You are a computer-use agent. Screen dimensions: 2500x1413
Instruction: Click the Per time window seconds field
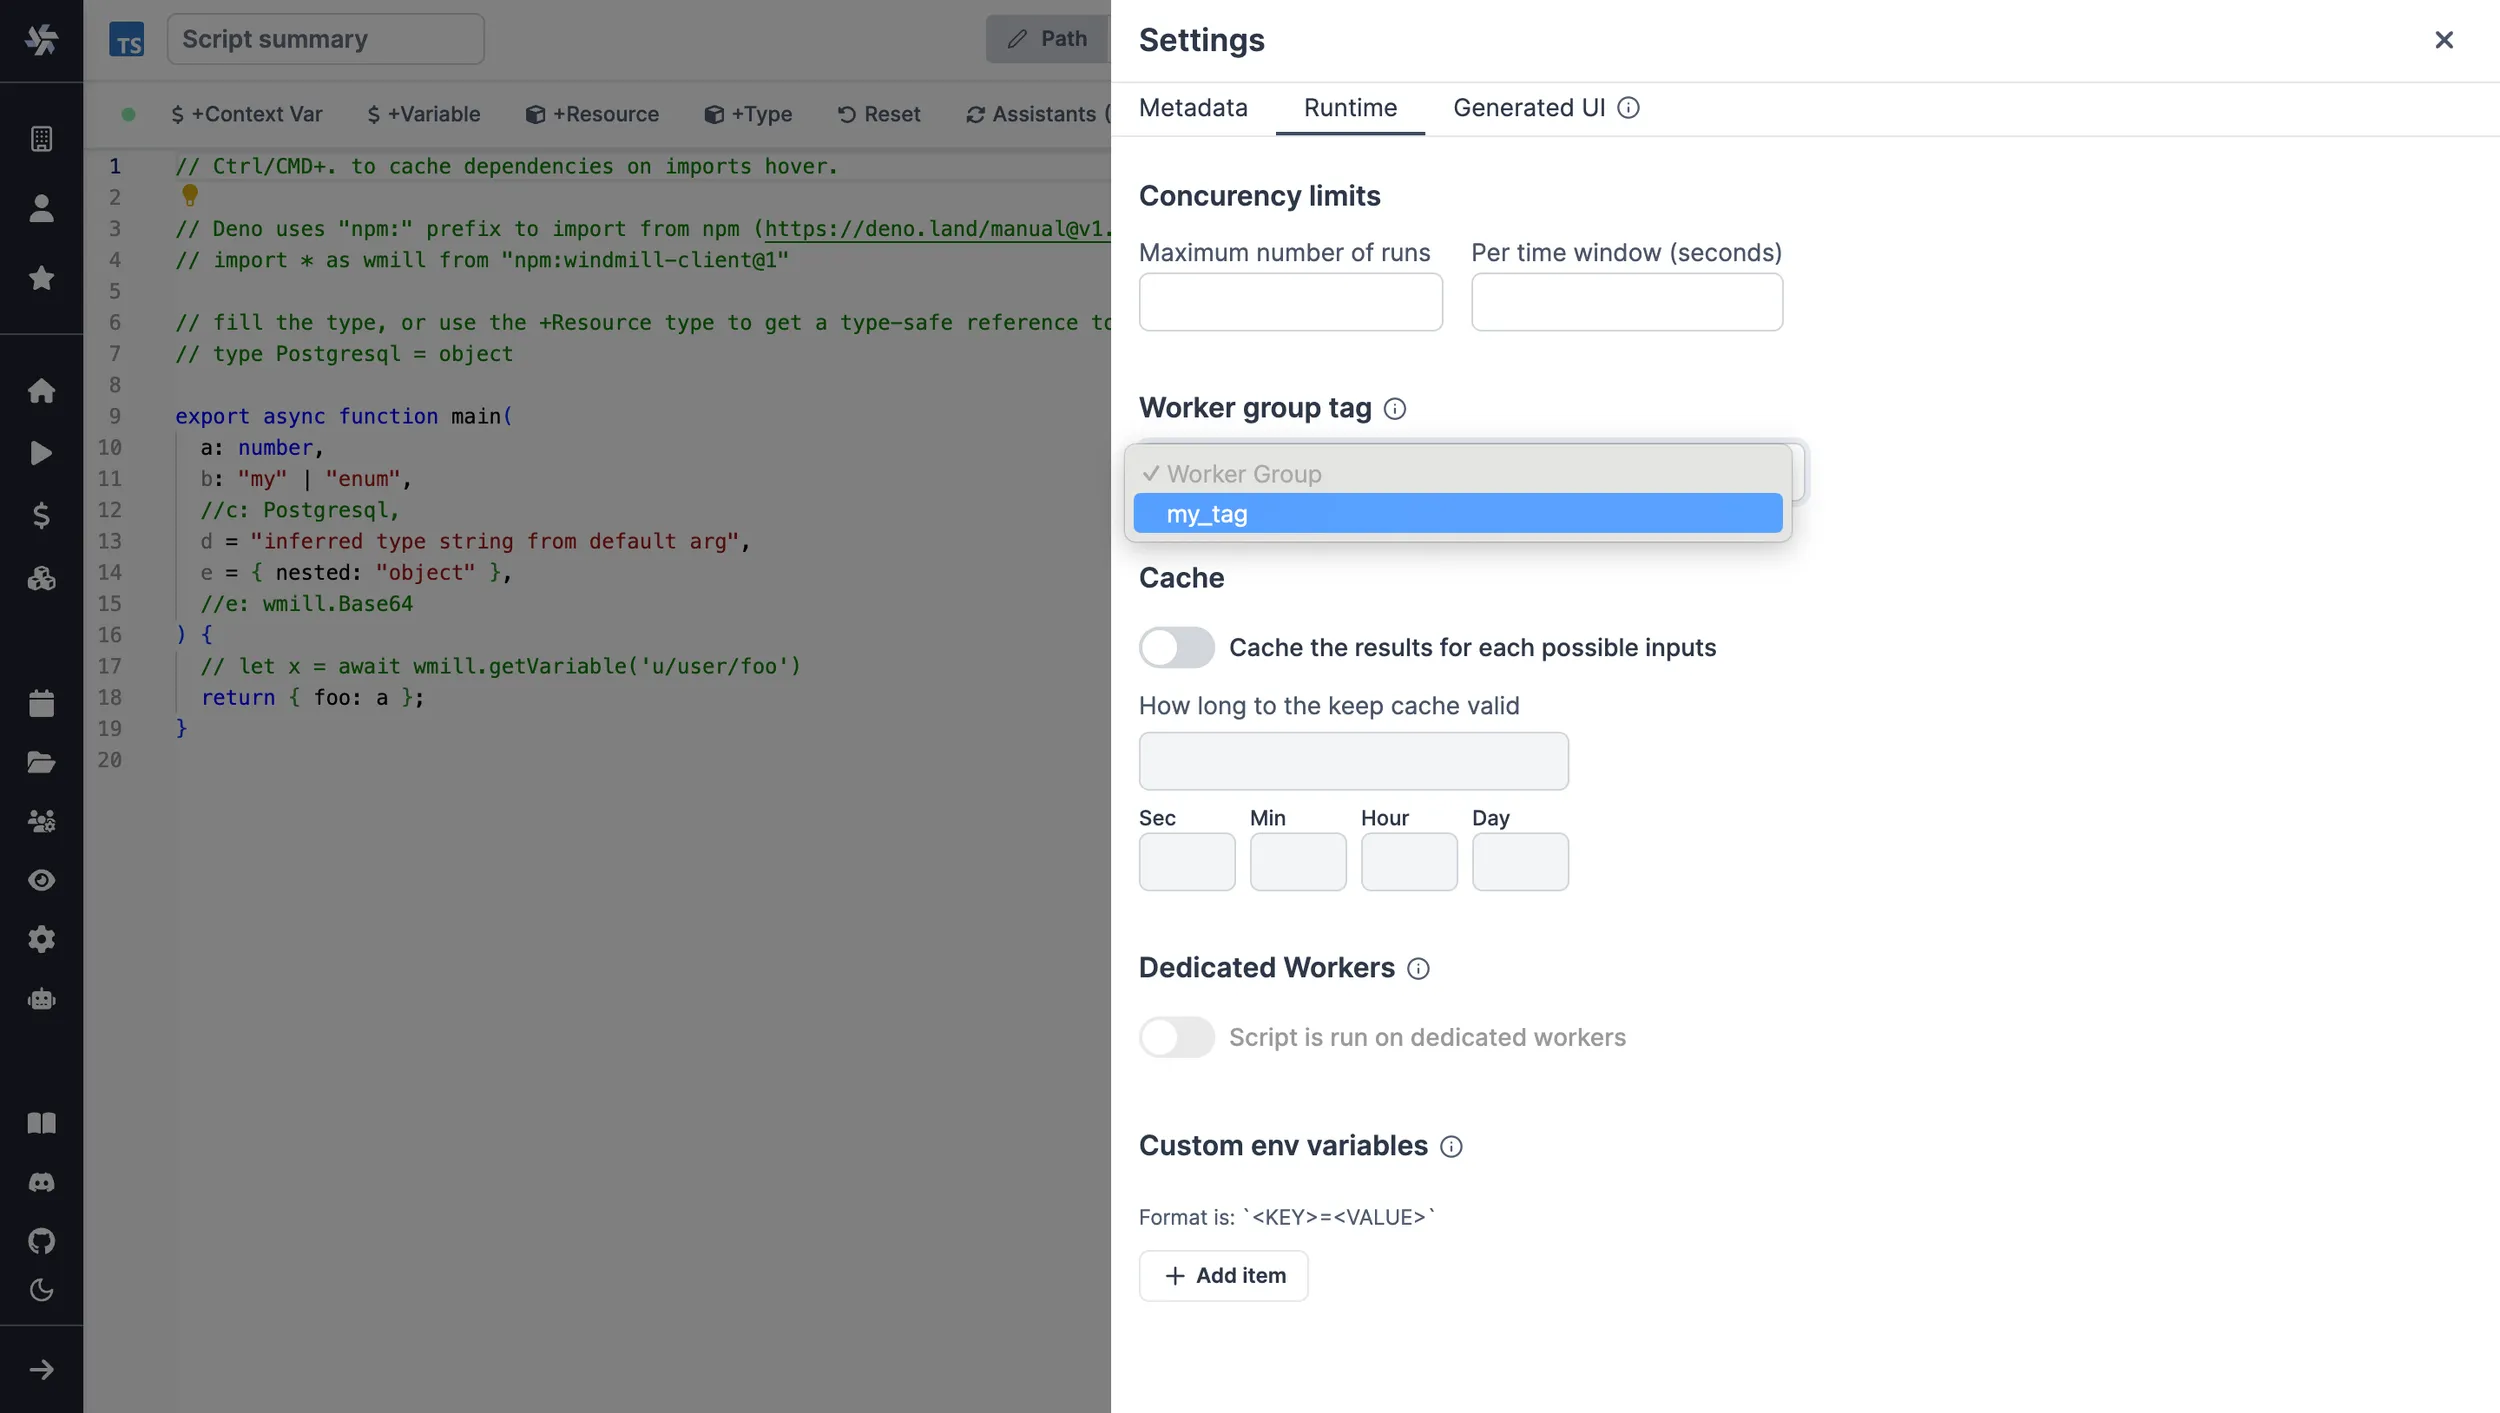pos(1626,302)
